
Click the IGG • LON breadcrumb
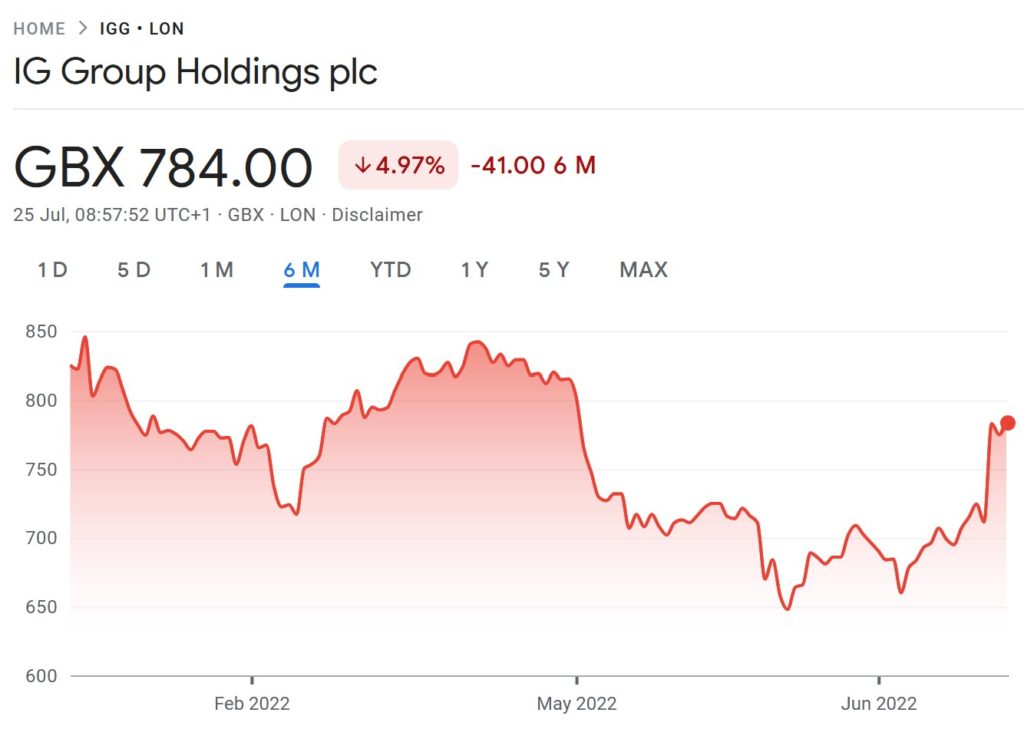(x=141, y=28)
